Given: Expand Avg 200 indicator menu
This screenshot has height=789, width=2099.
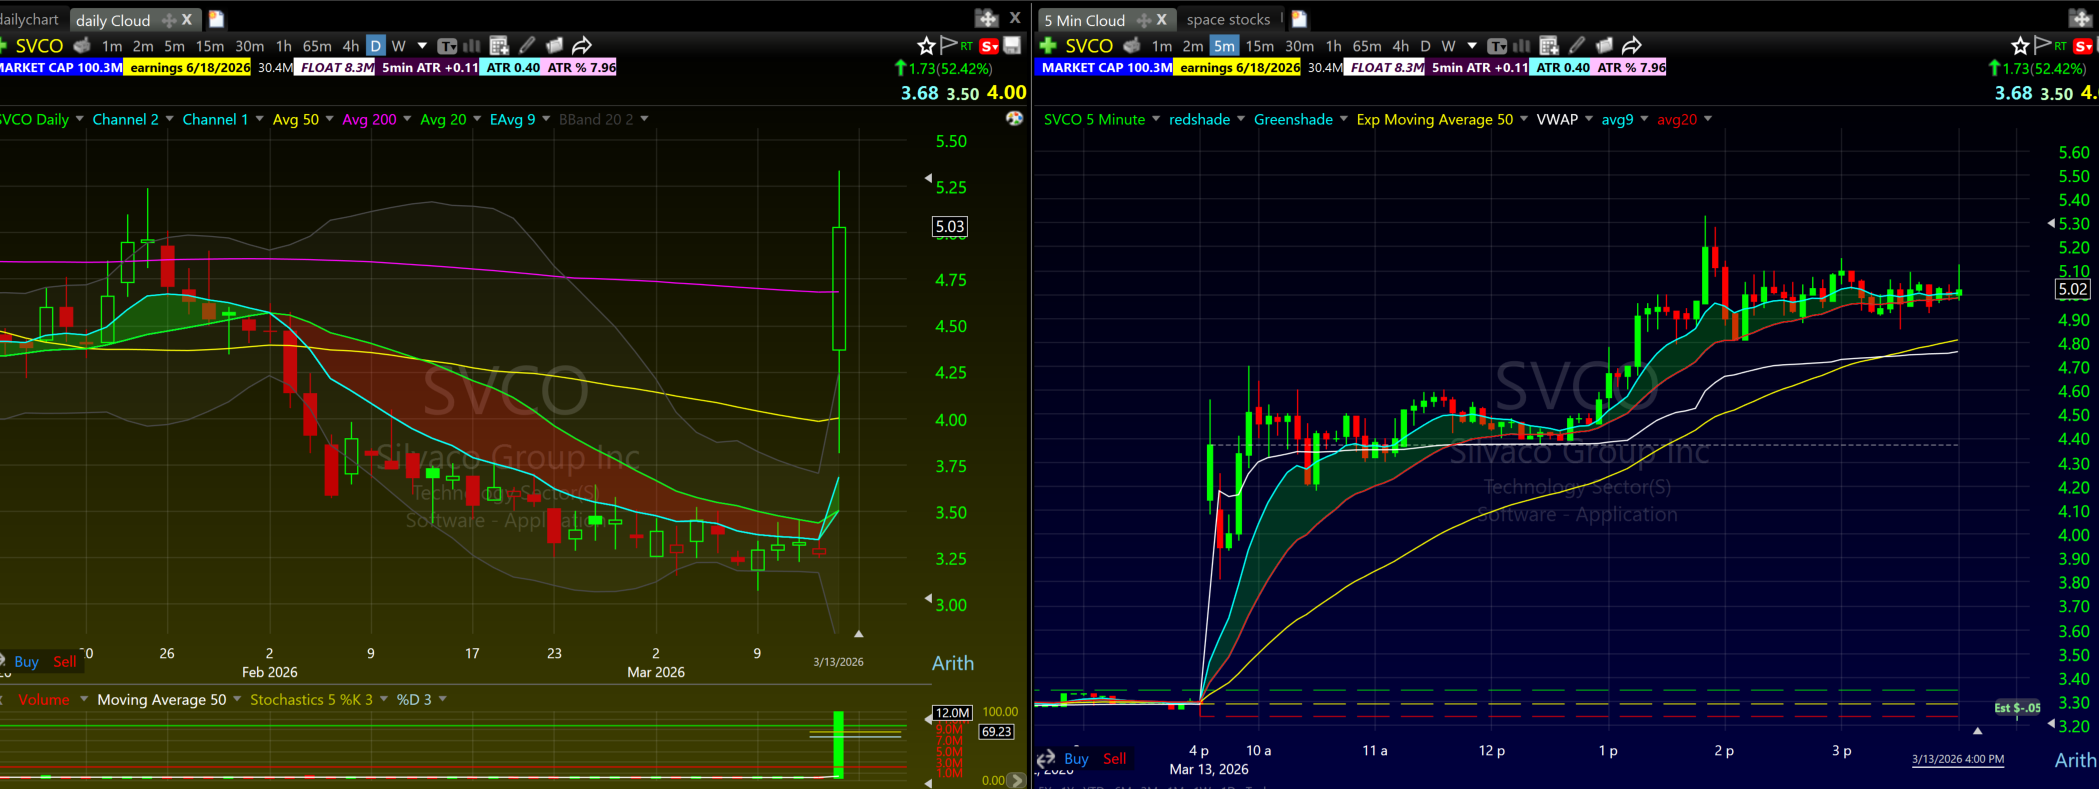Looking at the screenshot, I should (407, 119).
